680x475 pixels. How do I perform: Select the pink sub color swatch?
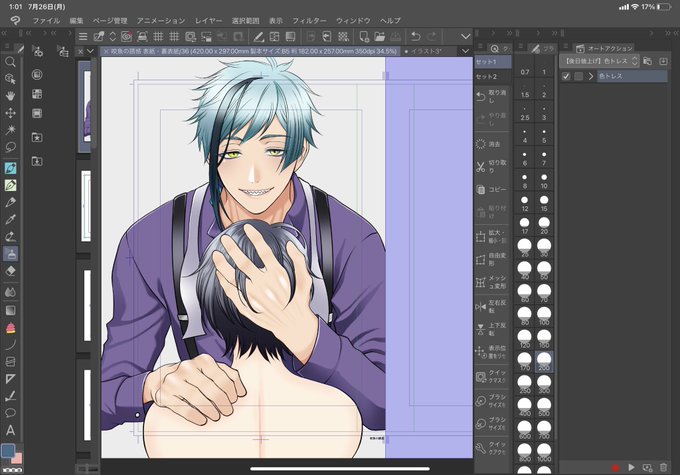click(x=17, y=458)
